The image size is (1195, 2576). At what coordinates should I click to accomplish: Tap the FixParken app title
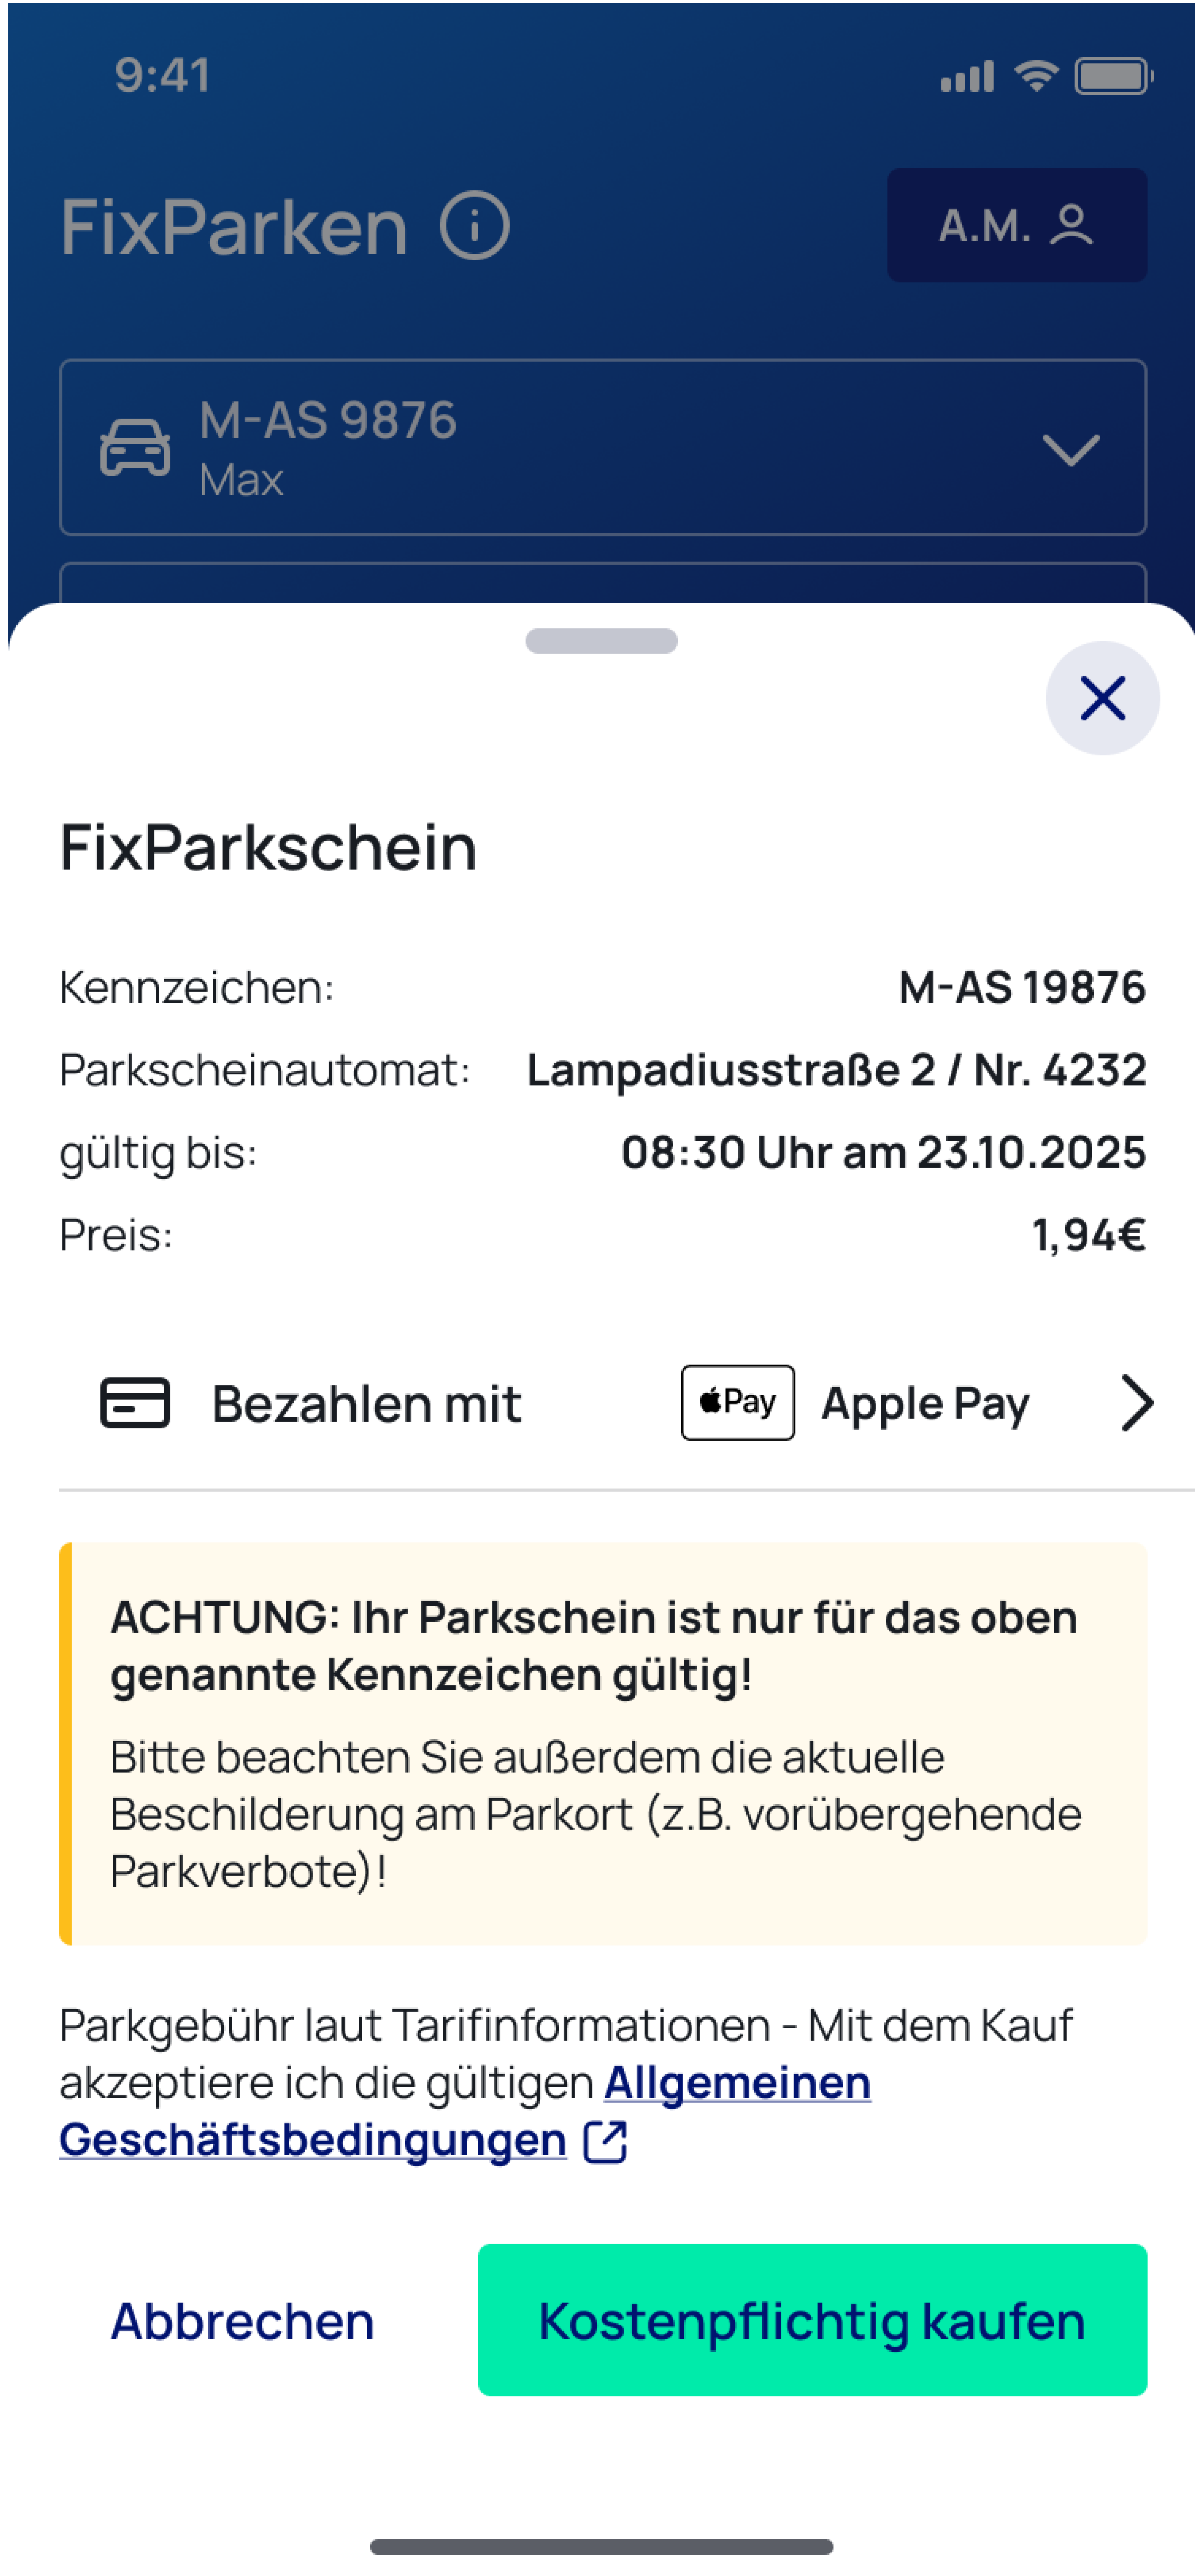pyautogui.click(x=234, y=227)
